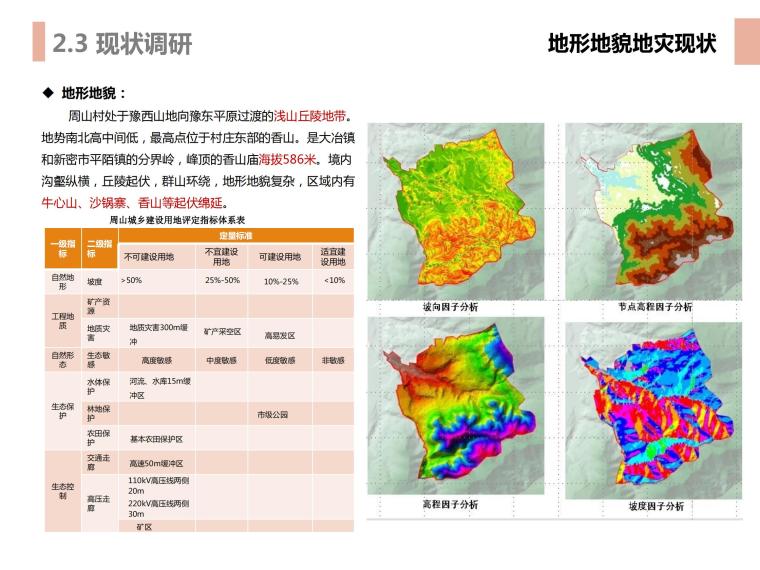Viewport: 760px width, 570px height.
Task: Click the 定量标准 table header cell
Action: click(235, 234)
